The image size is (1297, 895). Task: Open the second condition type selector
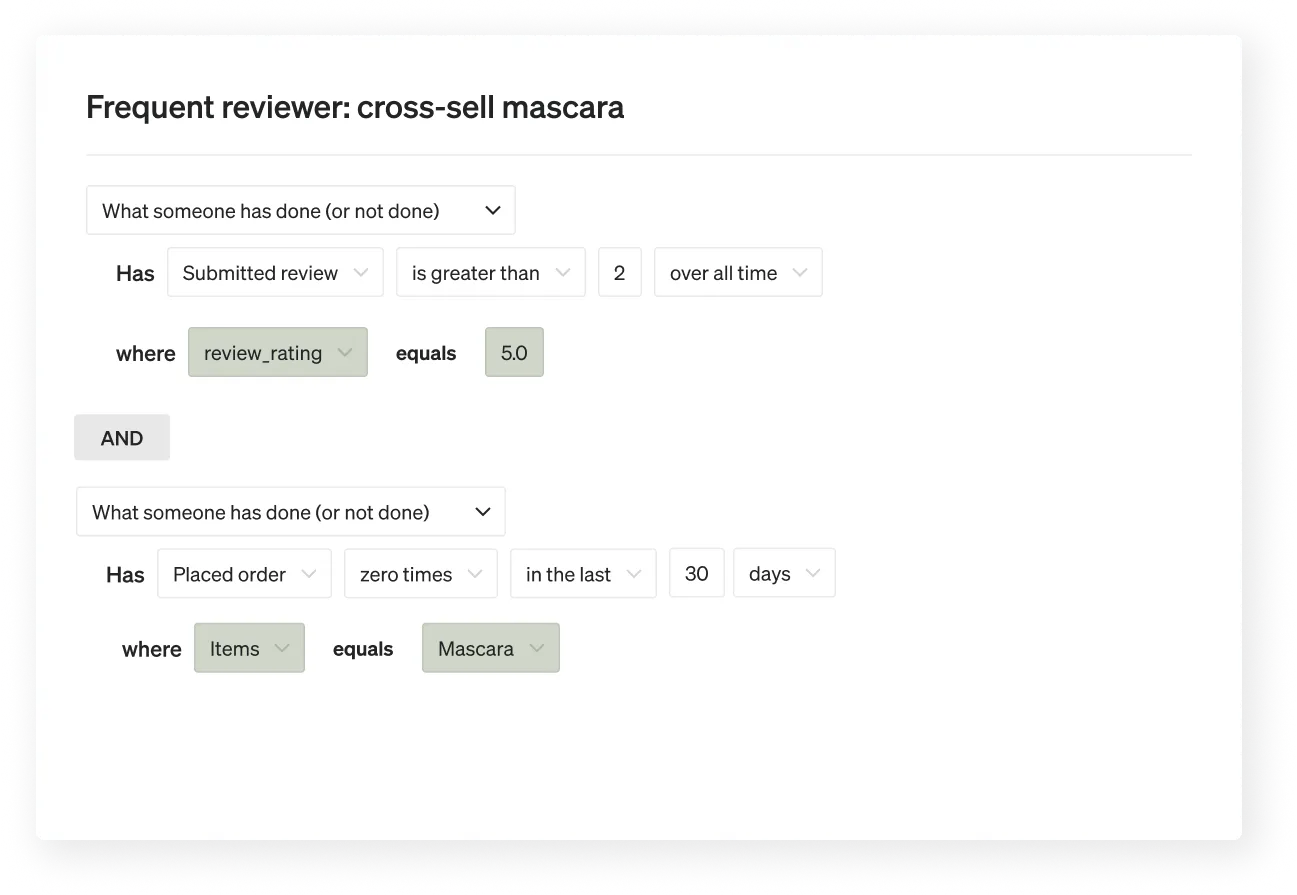[x=290, y=511]
